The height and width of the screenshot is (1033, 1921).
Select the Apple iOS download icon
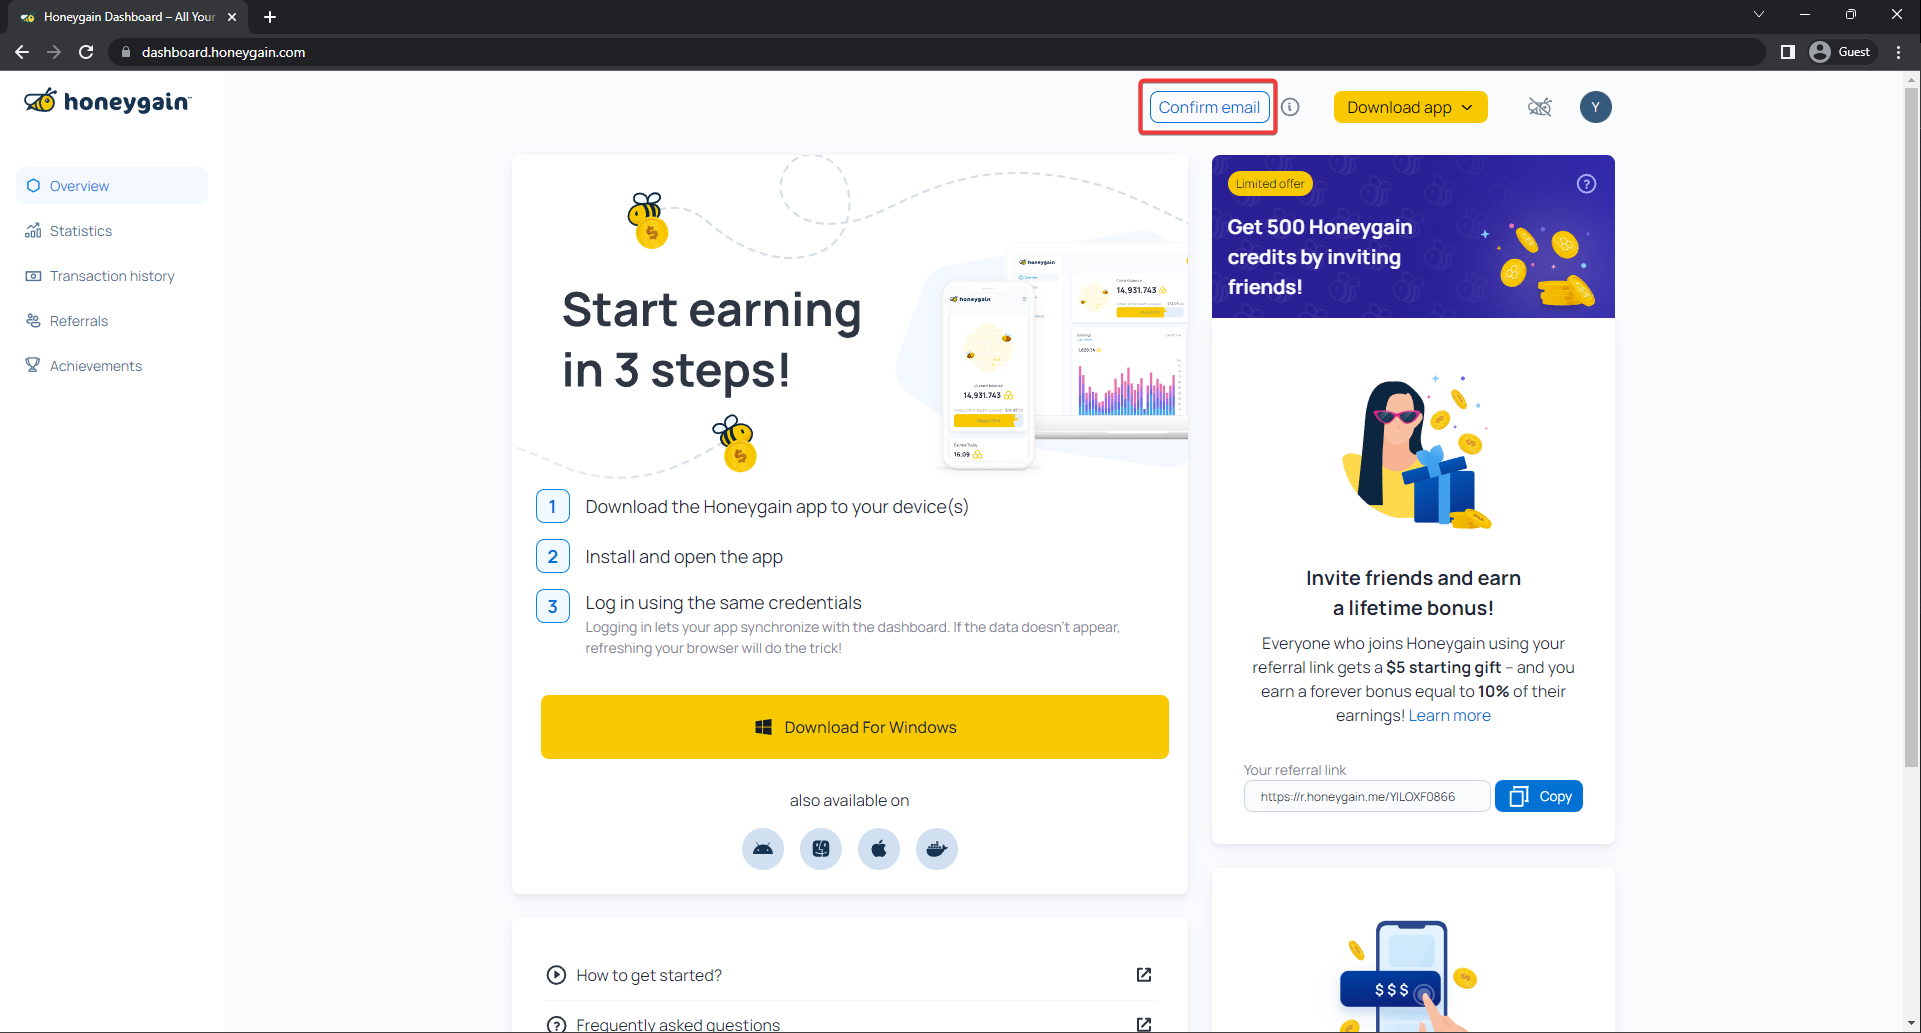tap(879, 849)
